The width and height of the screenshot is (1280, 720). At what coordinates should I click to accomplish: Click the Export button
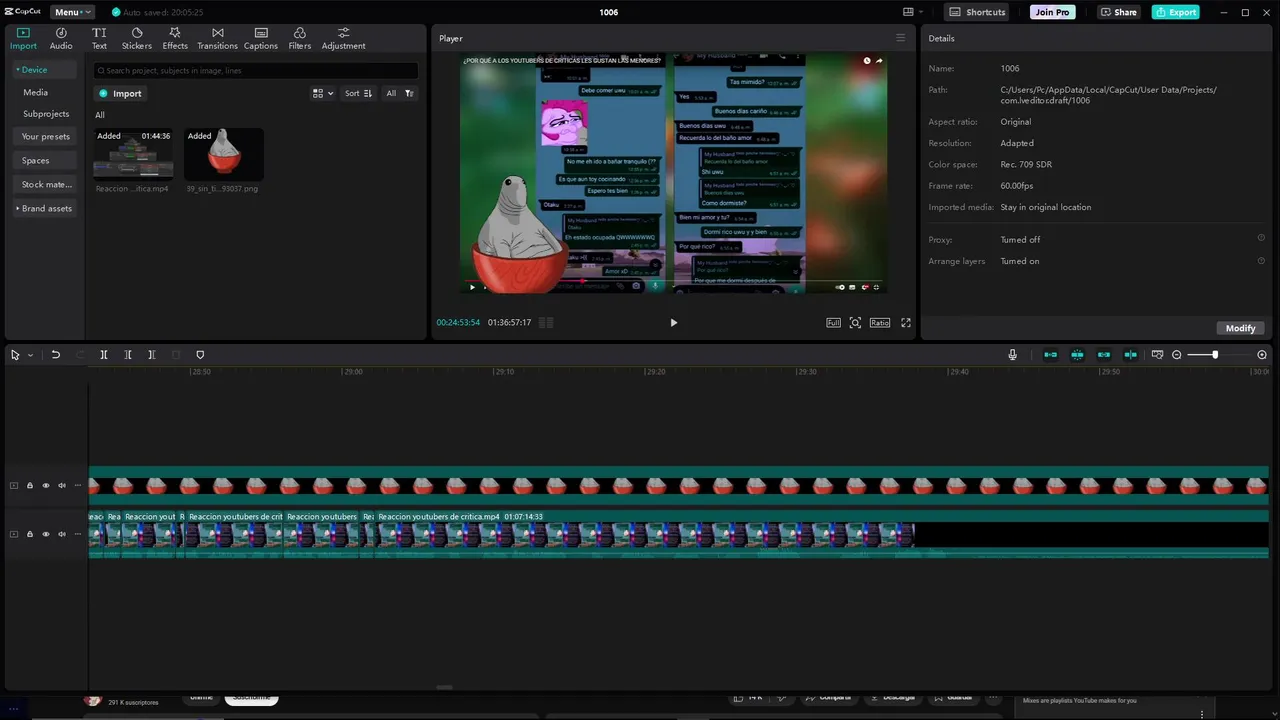click(1175, 12)
